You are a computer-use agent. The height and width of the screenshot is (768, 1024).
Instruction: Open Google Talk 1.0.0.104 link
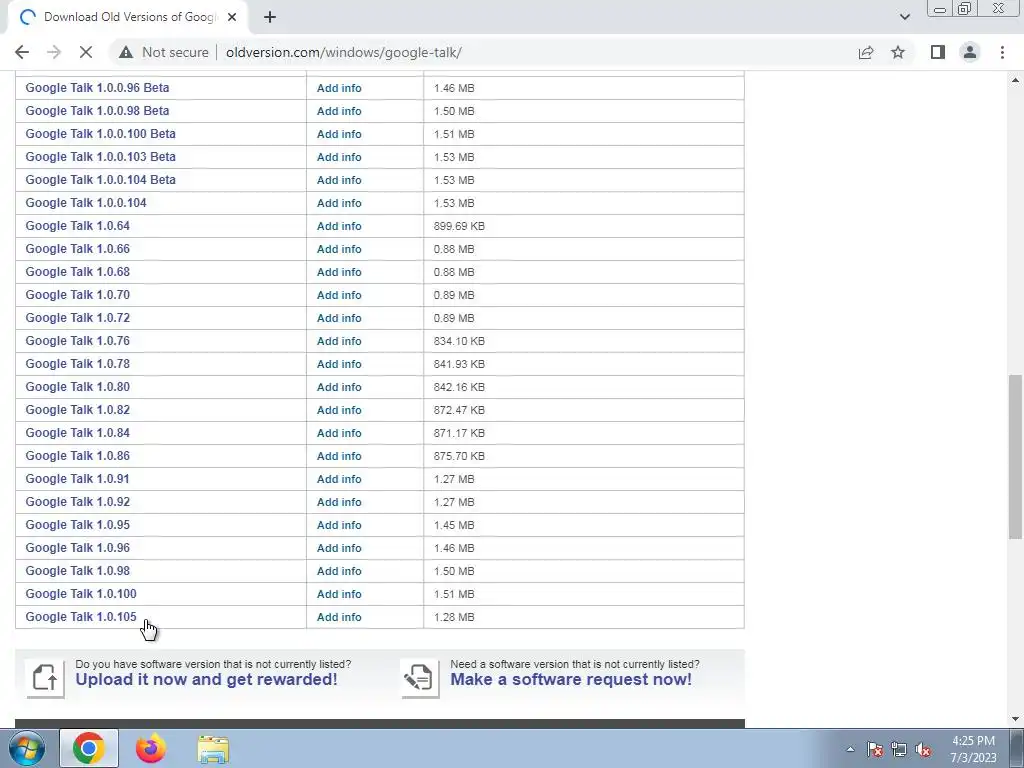86,202
